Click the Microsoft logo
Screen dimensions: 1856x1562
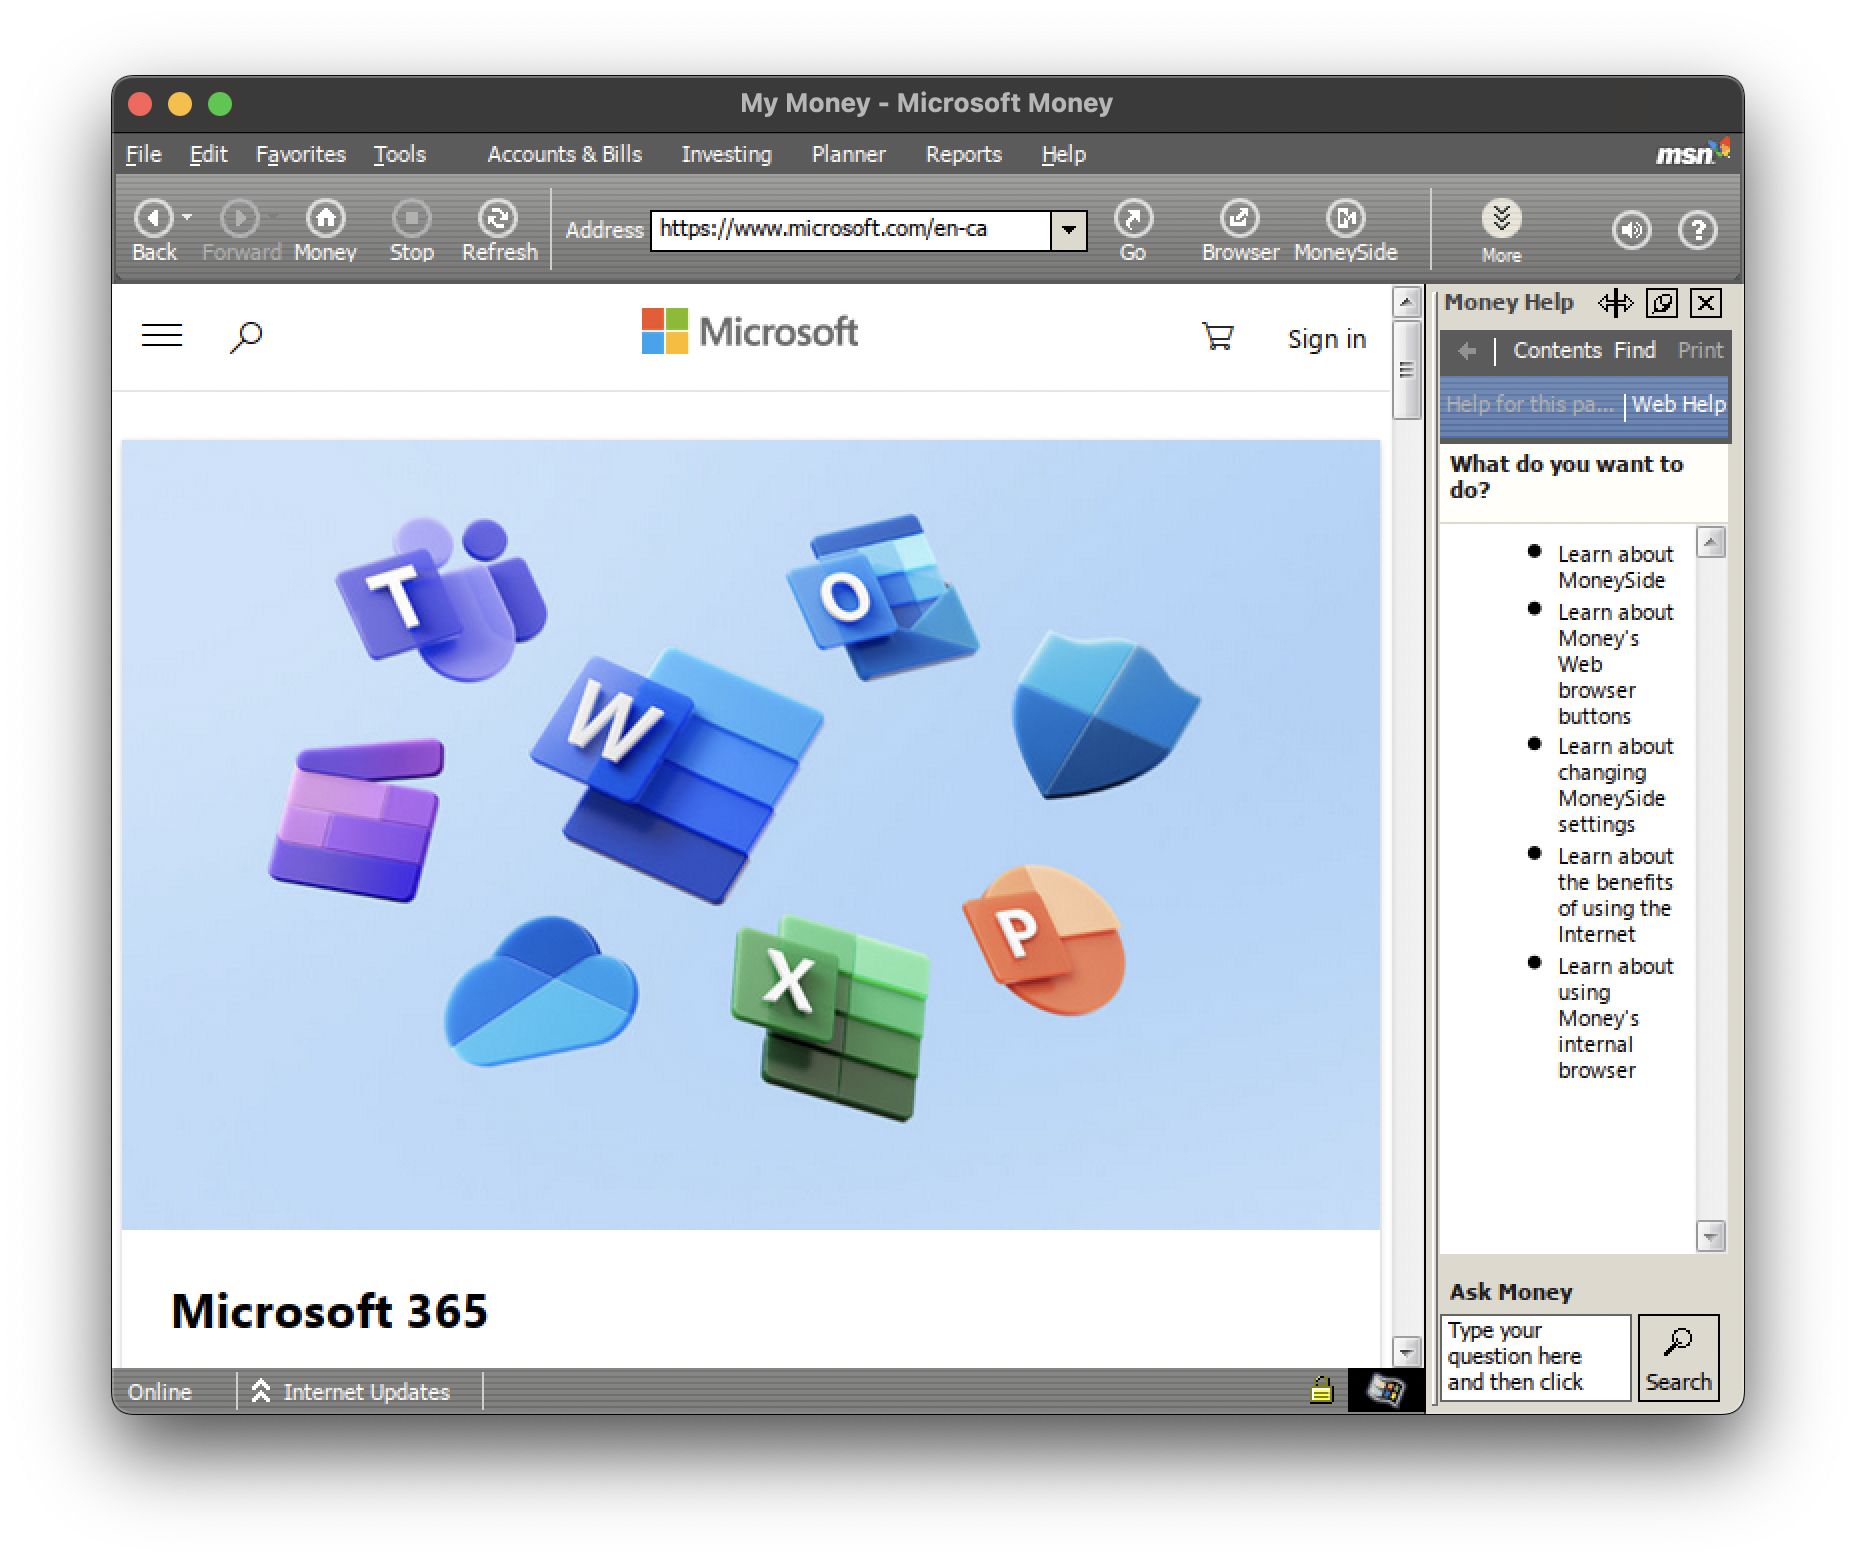click(750, 331)
